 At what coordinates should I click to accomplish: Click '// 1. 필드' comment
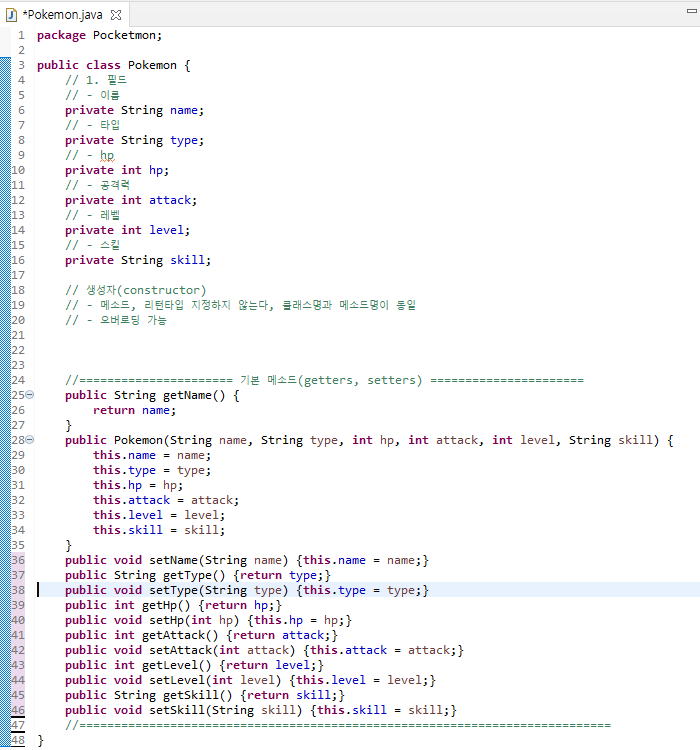click(96, 80)
